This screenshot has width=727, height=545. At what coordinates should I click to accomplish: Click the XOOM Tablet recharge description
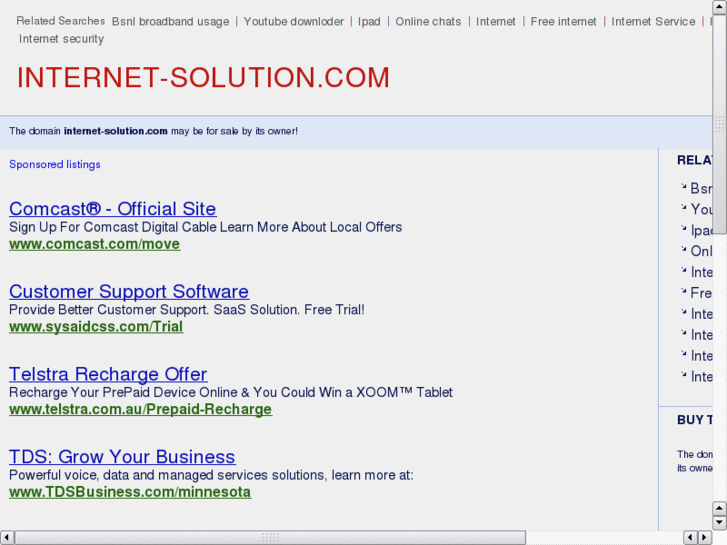click(x=231, y=392)
